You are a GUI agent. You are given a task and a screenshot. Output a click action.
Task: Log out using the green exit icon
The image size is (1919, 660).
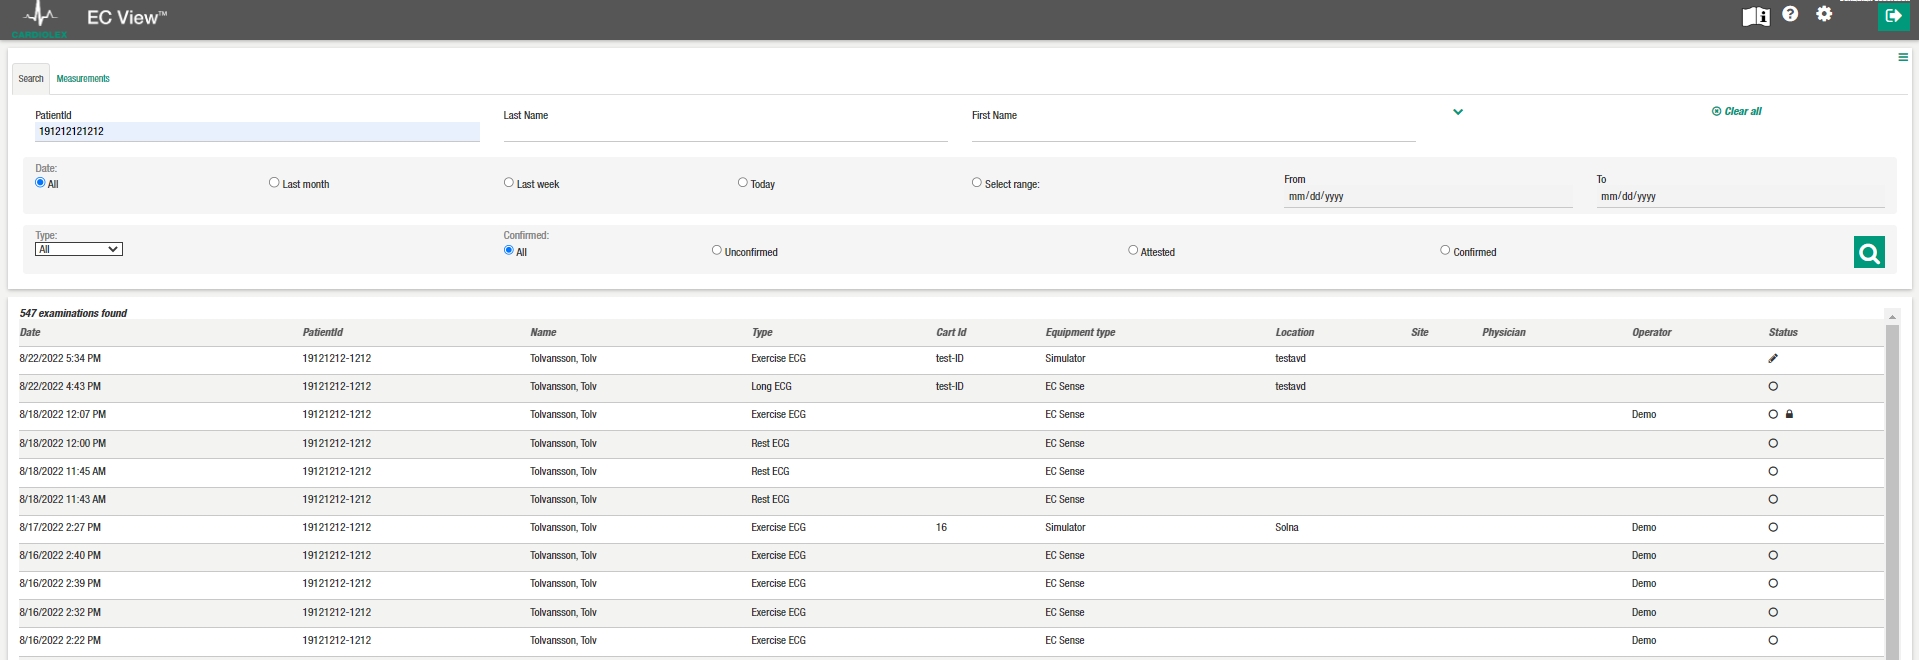1892,16
